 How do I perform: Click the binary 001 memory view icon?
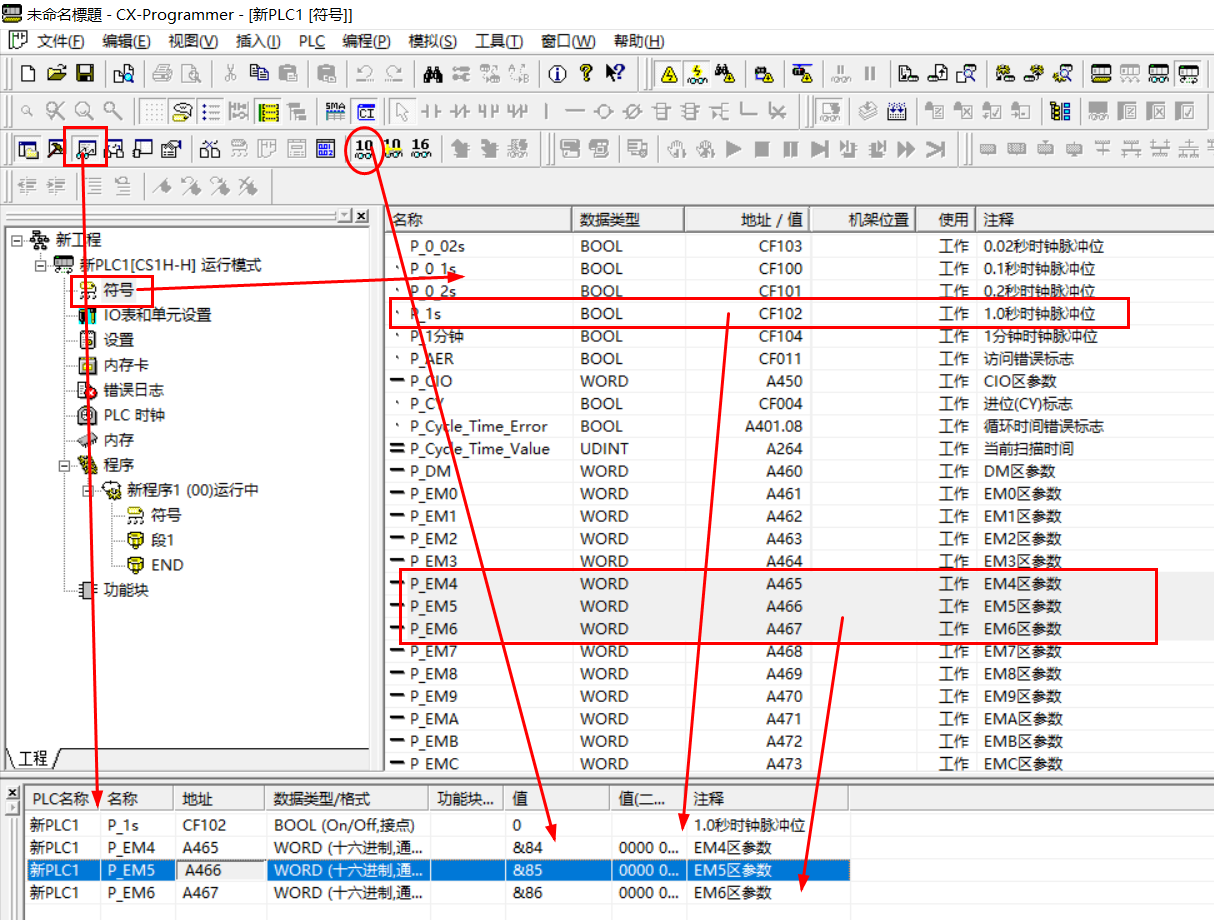point(326,149)
